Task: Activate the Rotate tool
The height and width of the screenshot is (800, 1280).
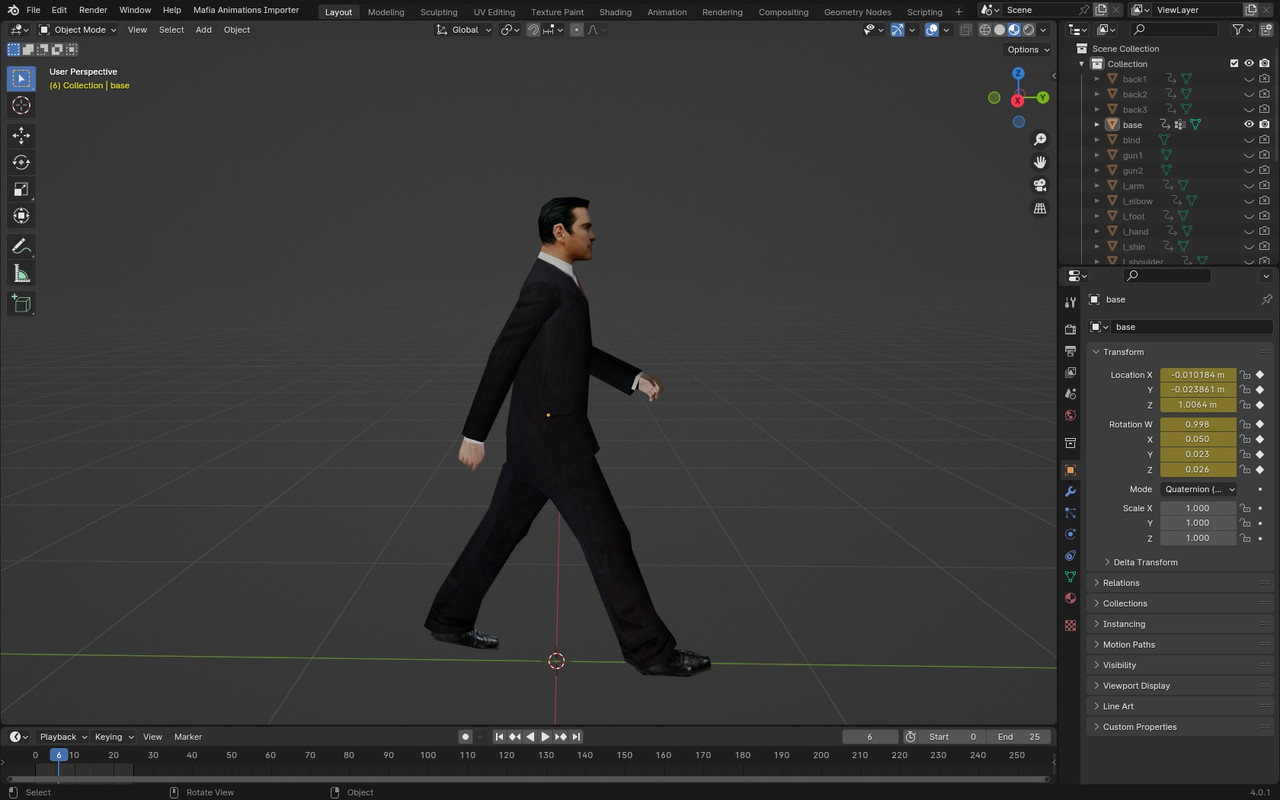Action: click(x=21, y=162)
